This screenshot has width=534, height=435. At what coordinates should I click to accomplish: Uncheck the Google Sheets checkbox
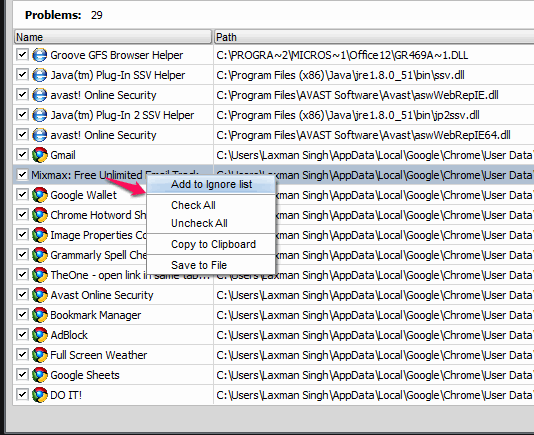pyautogui.click(x=22, y=375)
